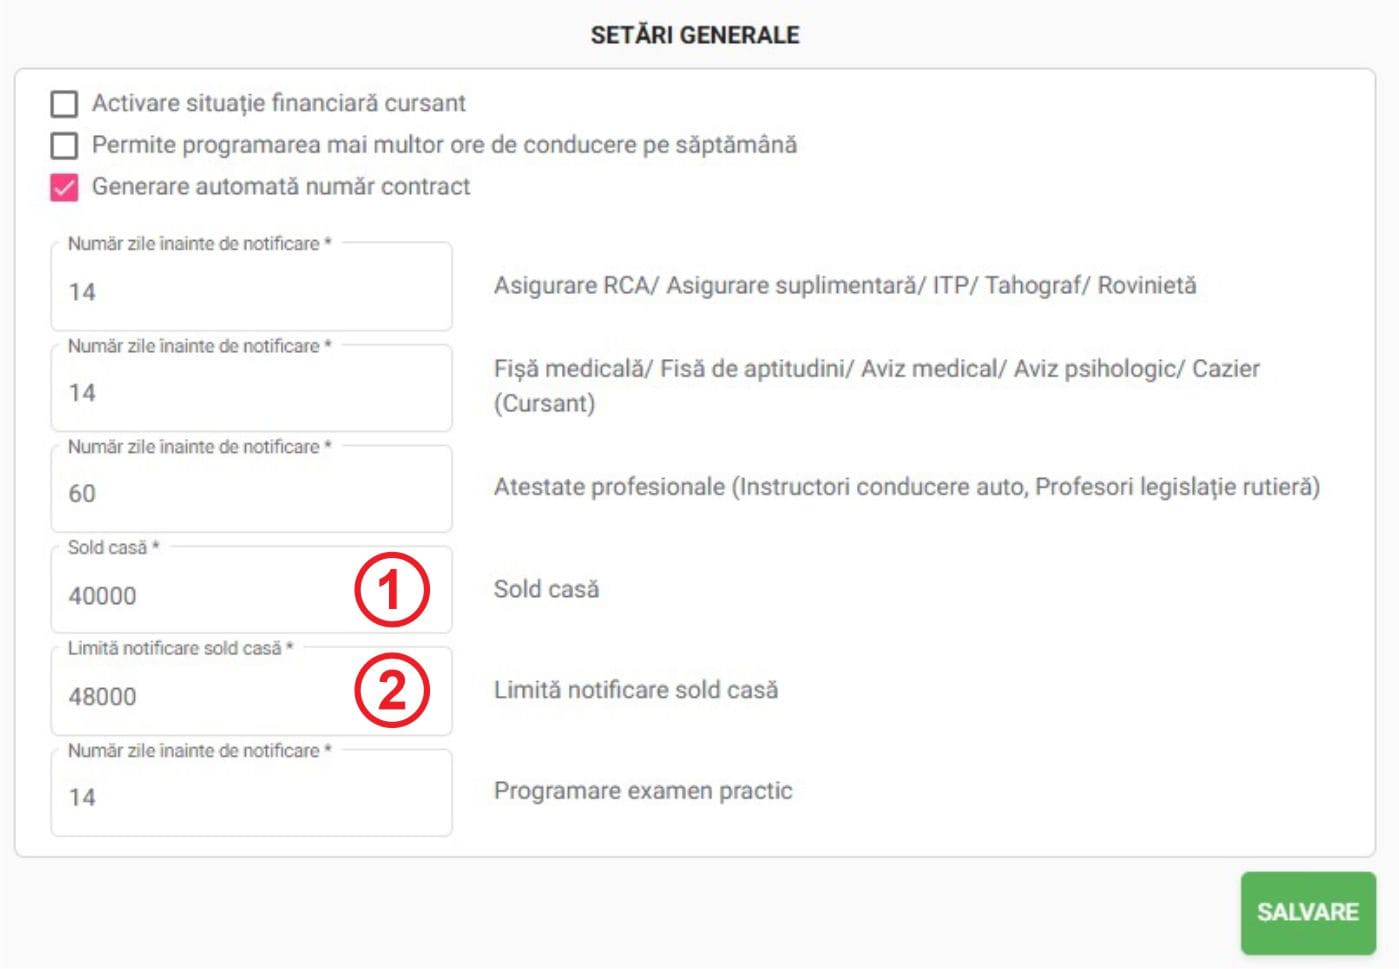Tick the Permite programarea mai multor ore checkbox
1399x969 pixels.
[x=64, y=145]
